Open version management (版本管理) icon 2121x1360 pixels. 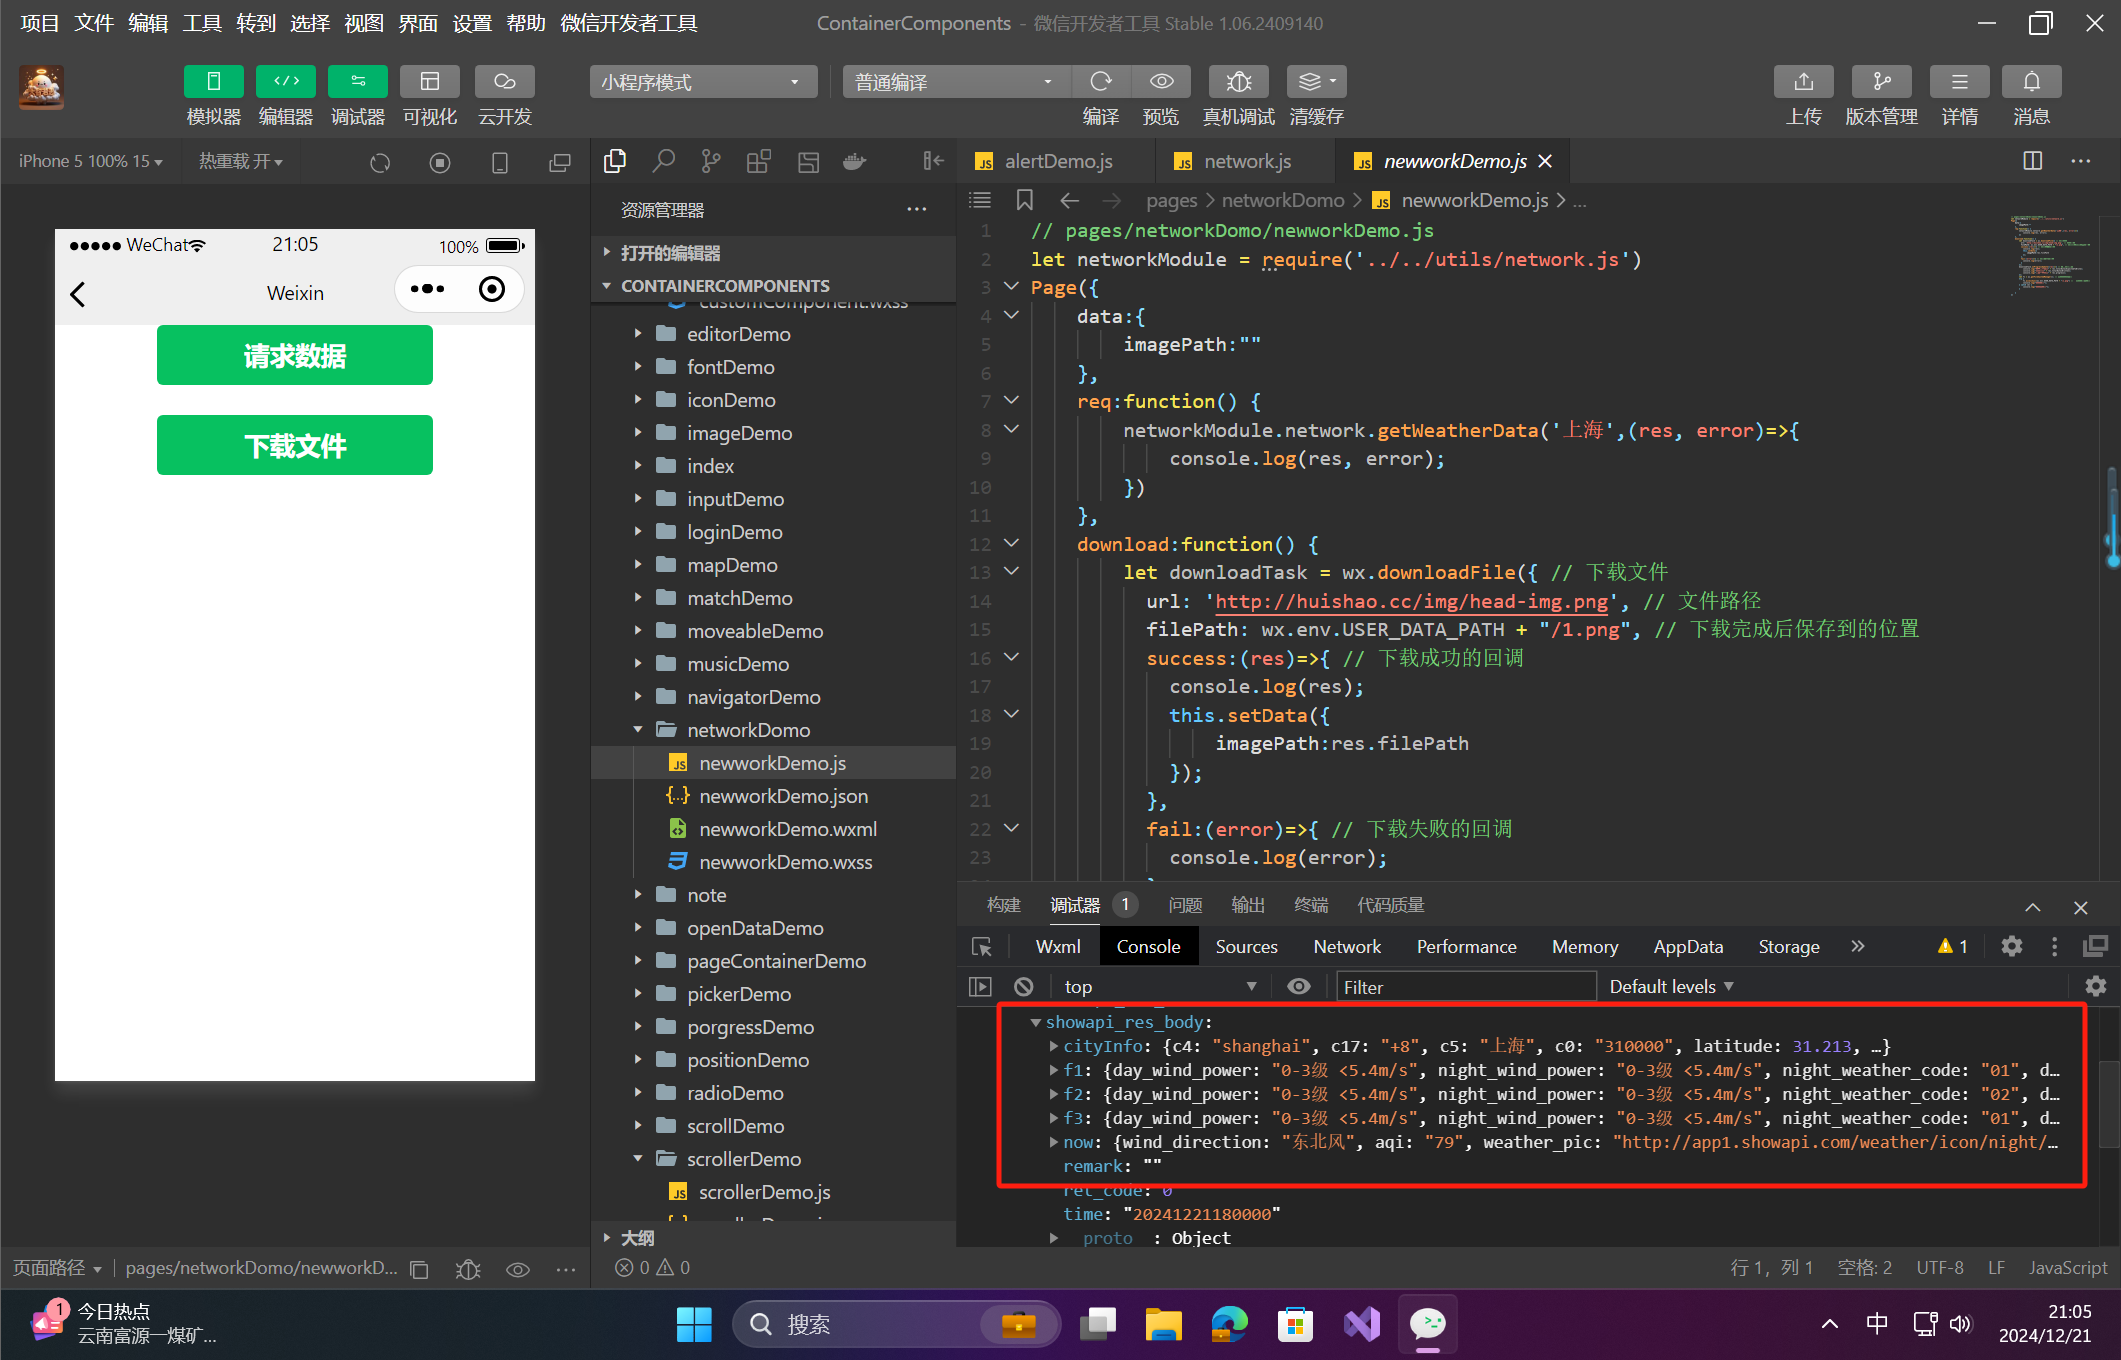[x=1881, y=82]
